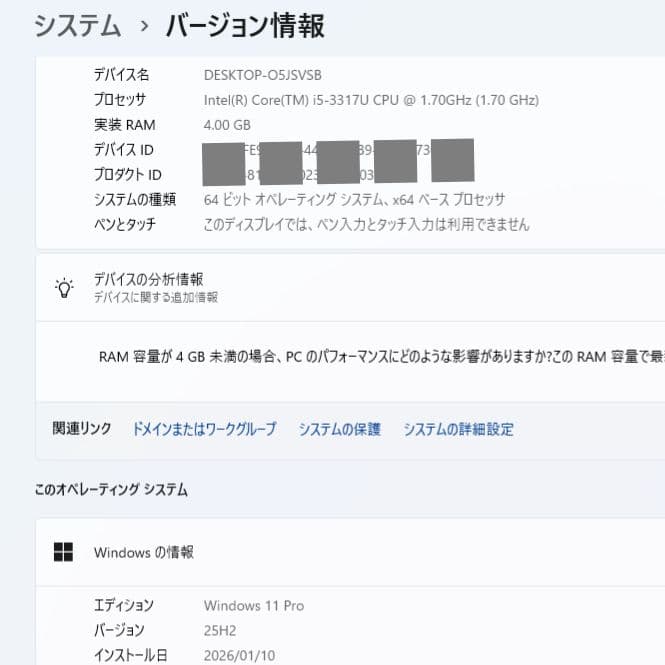Image resolution: width=665 pixels, height=665 pixels.
Task: Click the デバイスに関する追加情報 subtitle
Action: point(156,297)
